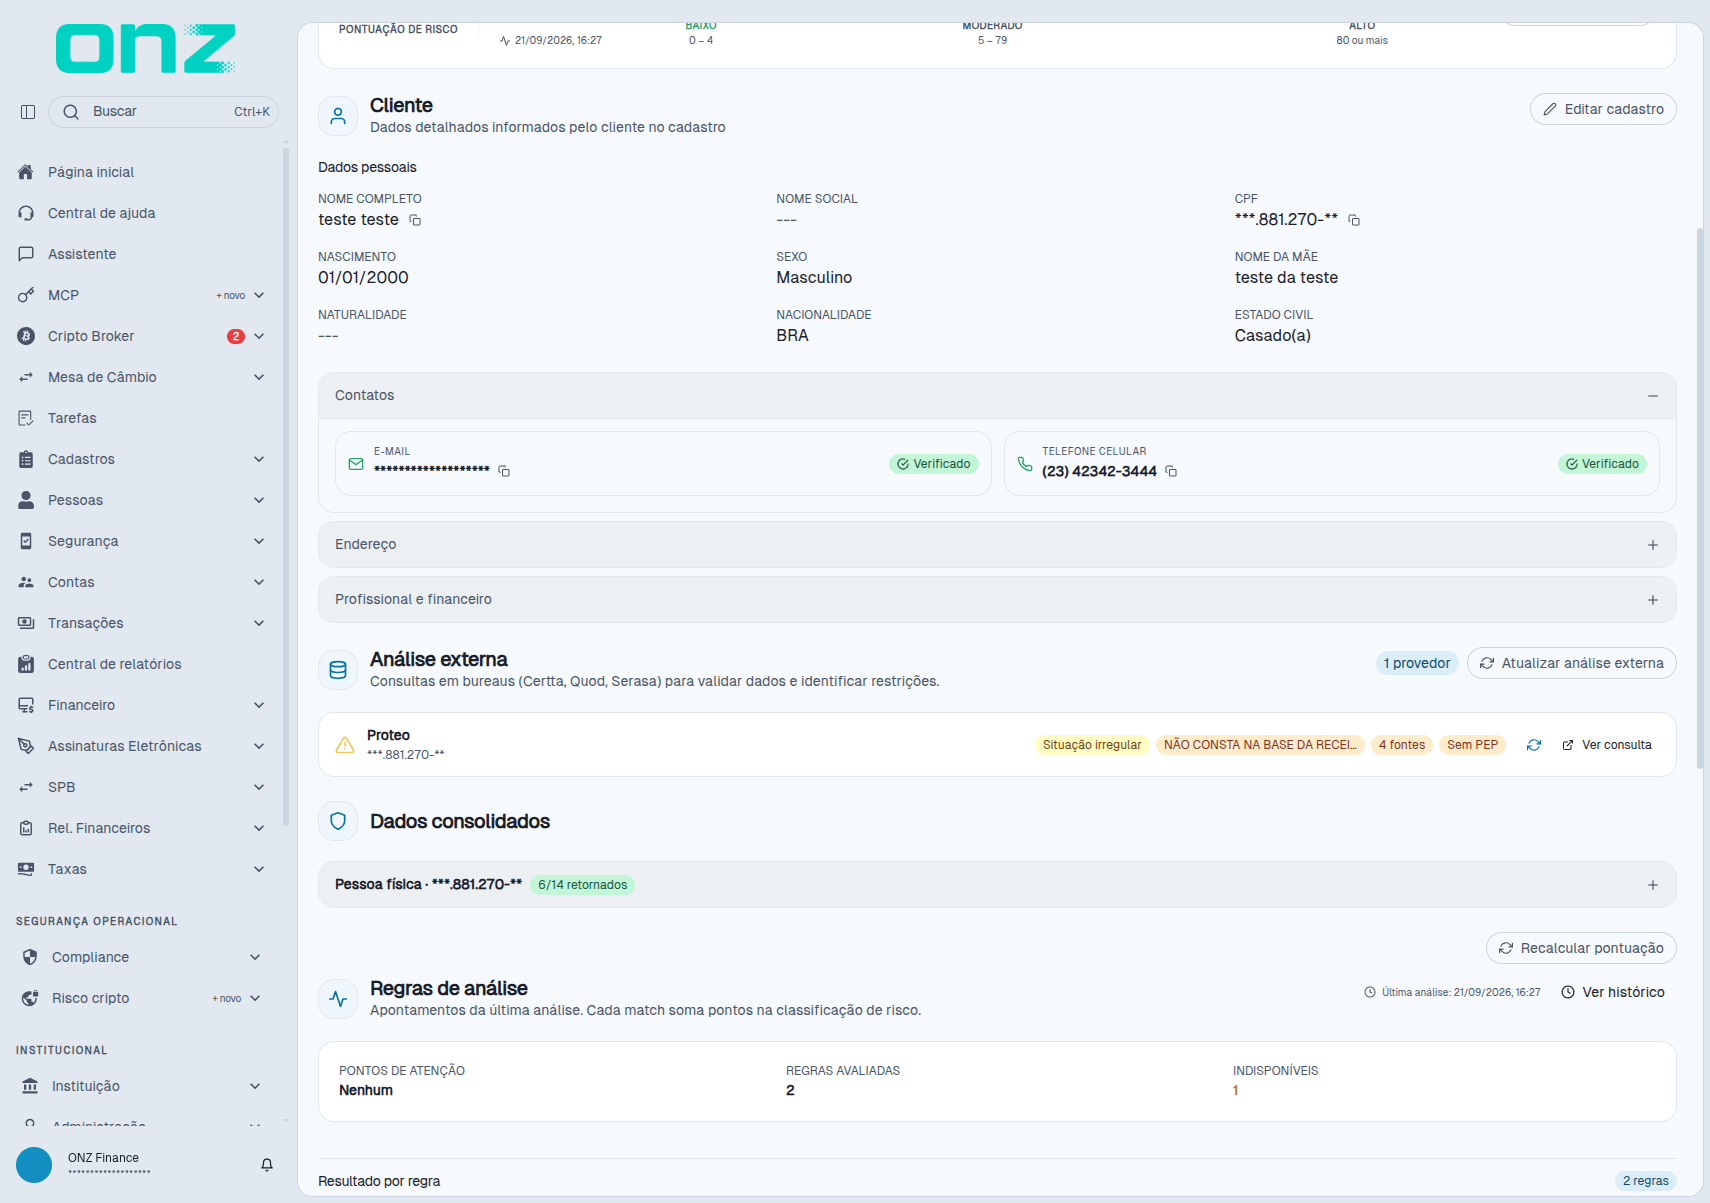This screenshot has height=1203, width=1710.
Task: Click the Situação irregular tag
Action: [1092, 745]
